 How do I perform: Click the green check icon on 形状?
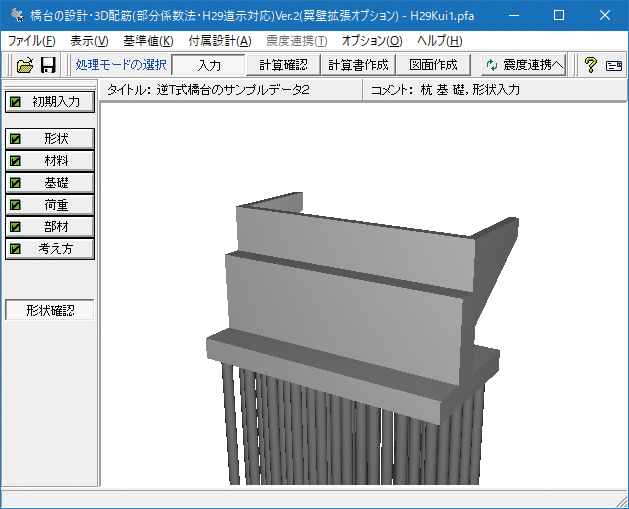click(15, 139)
